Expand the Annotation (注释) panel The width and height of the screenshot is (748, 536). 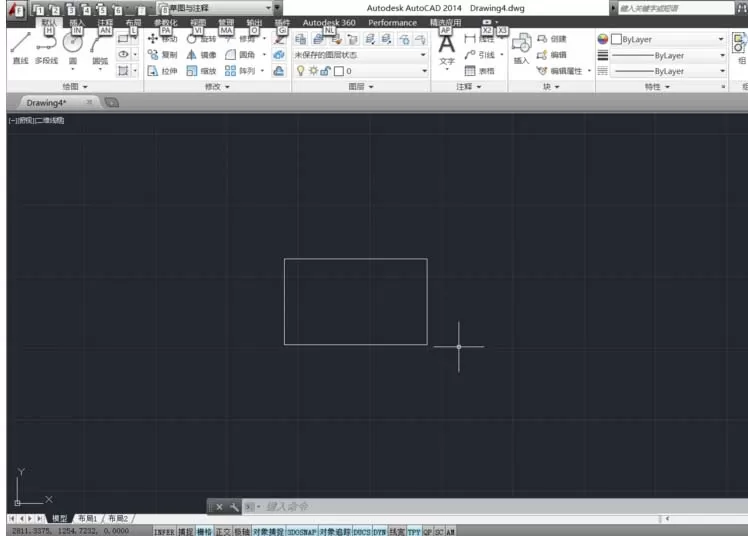pos(468,86)
